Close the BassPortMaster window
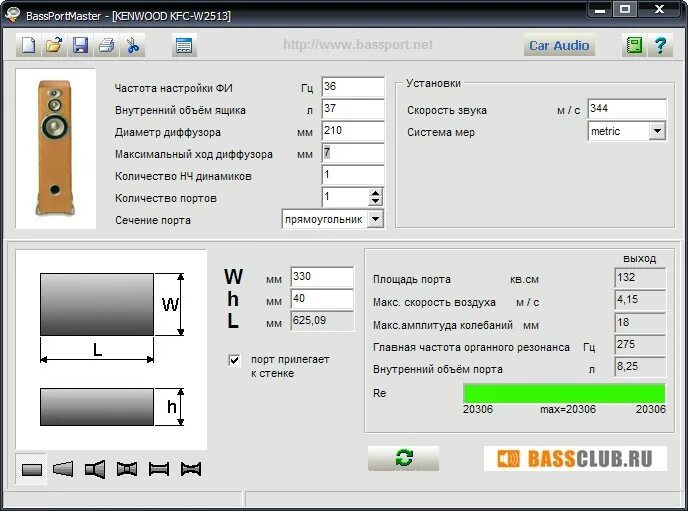688x511 pixels. [659, 10]
